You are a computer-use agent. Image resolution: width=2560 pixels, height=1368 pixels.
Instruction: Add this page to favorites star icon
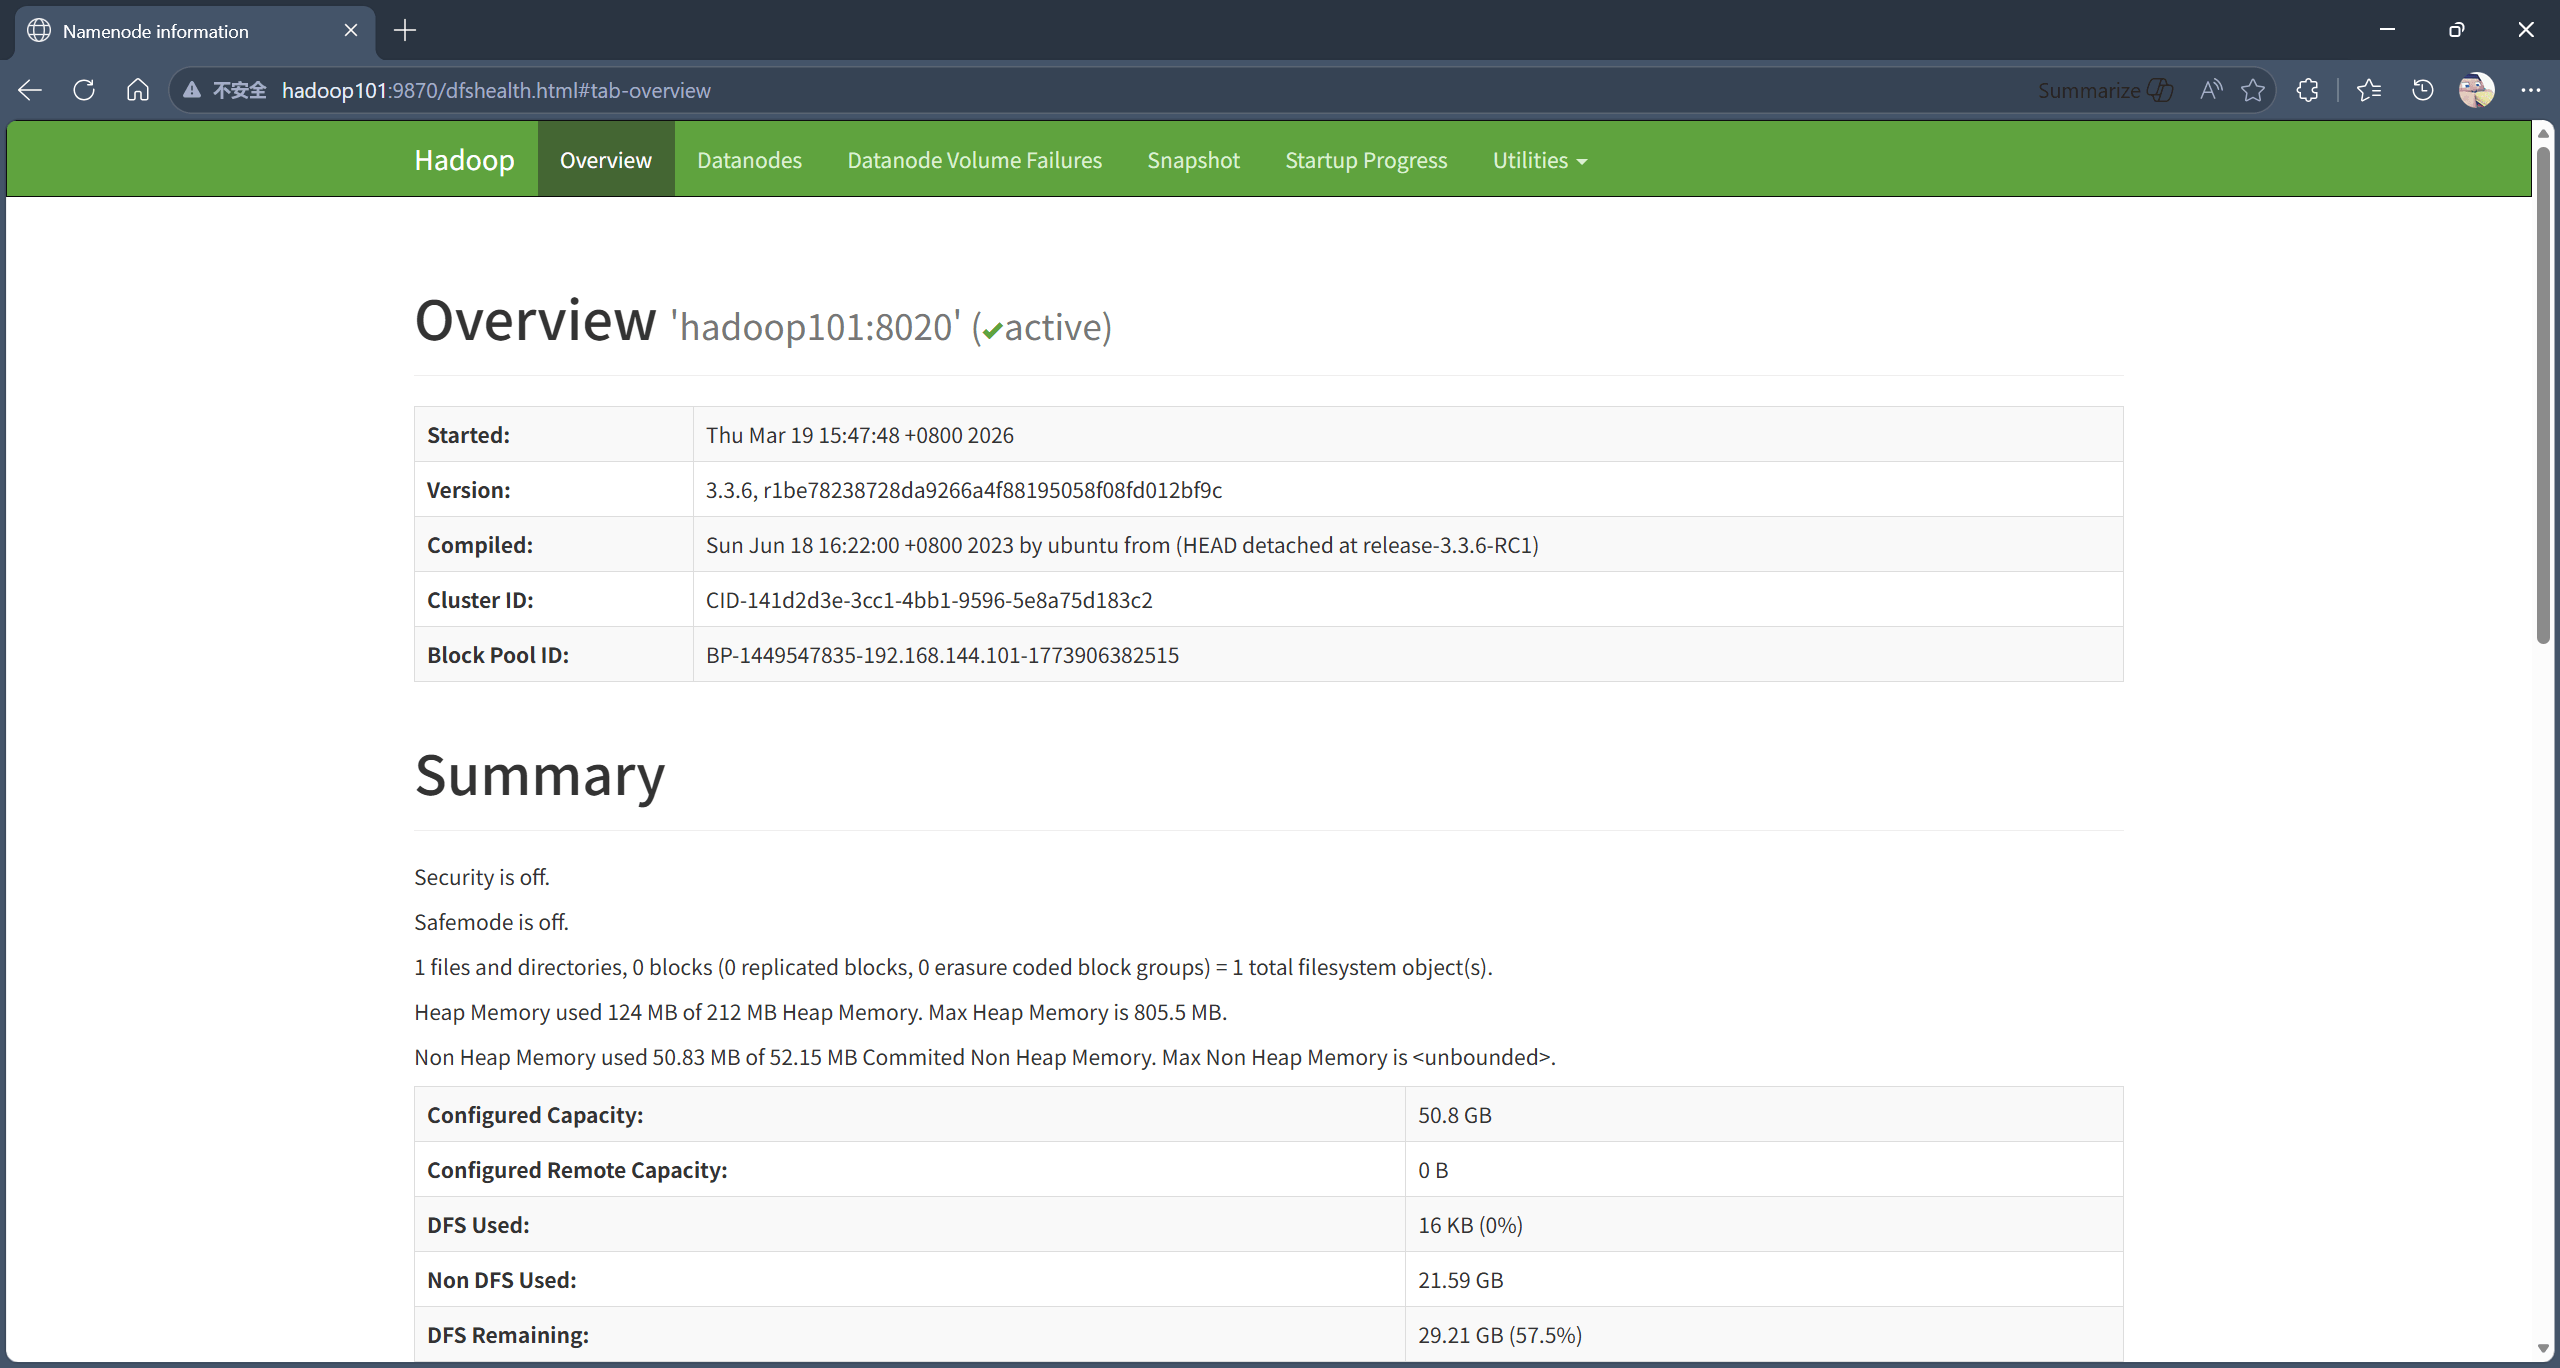pyautogui.click(x=2253, y=90)
